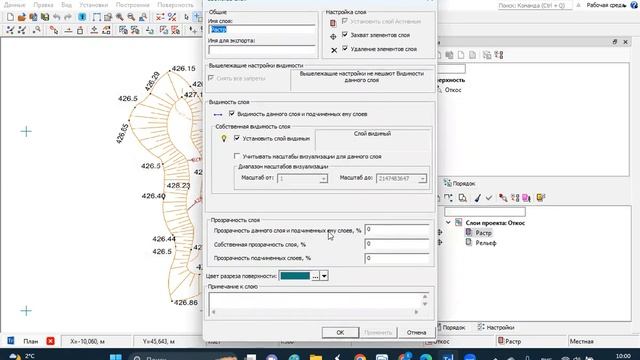Click the '...' color picker button
The image size is (640, 360).
[x=315, y=276]
